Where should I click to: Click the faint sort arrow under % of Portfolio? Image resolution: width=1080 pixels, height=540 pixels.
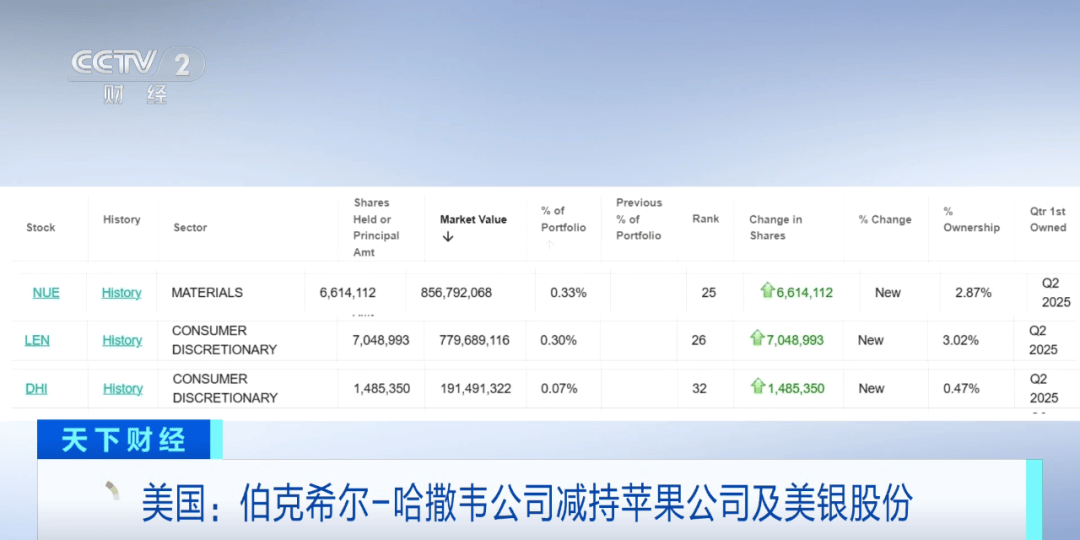click(x=550, y=244)
